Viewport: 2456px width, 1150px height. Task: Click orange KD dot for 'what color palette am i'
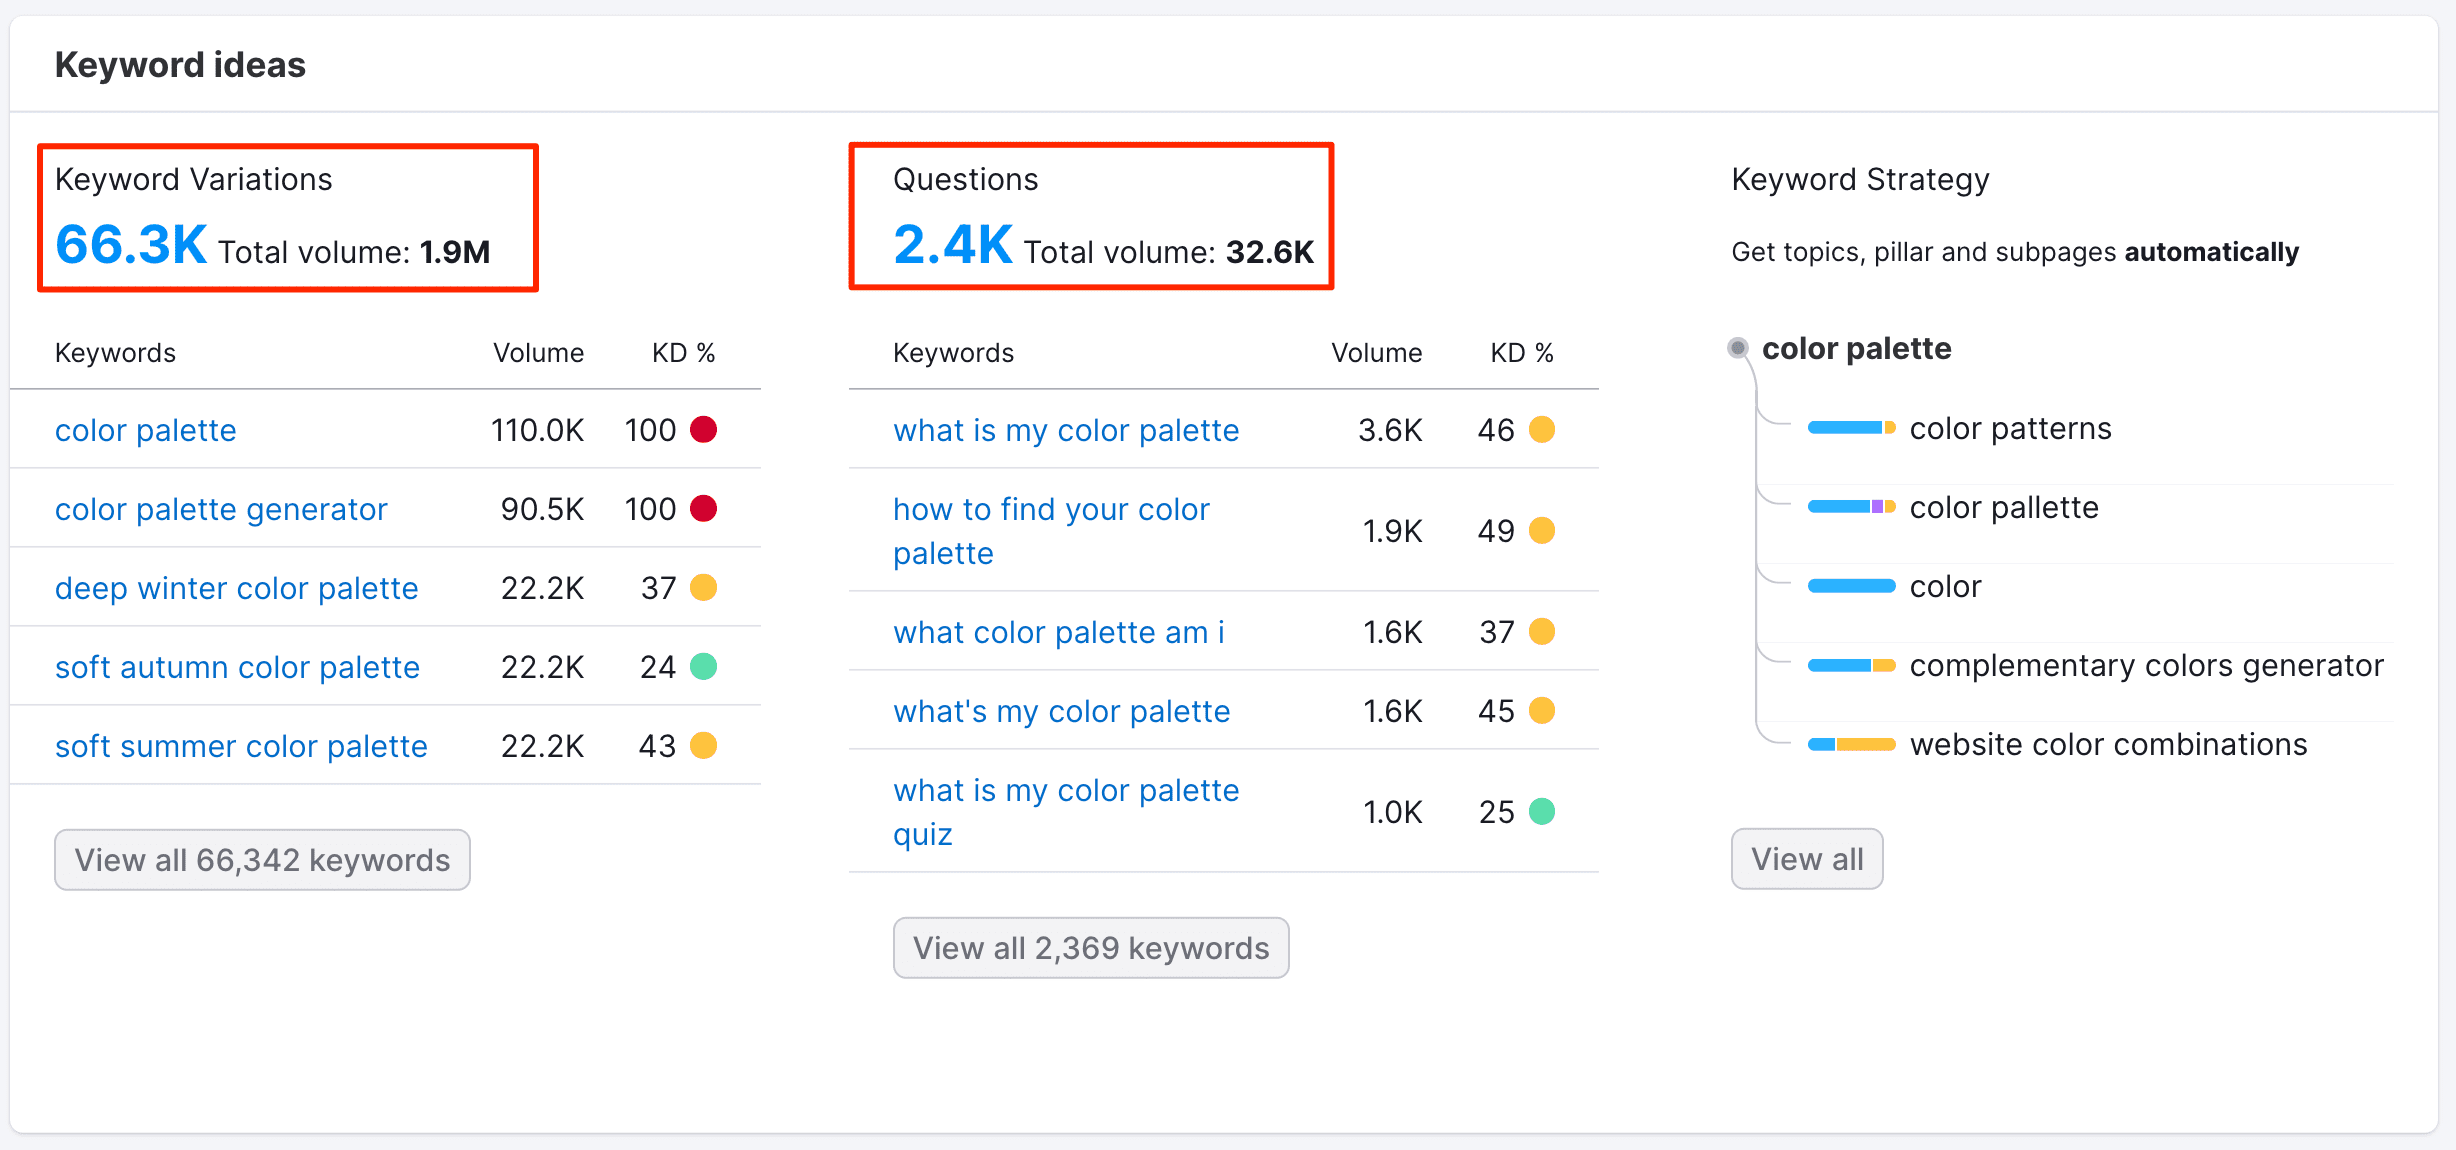1542,631
